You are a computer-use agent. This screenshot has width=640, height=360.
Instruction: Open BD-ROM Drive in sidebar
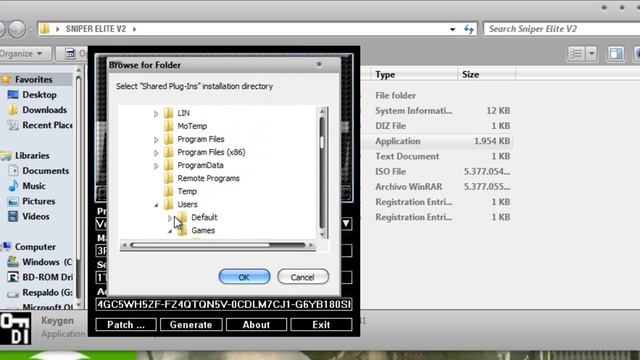coord(47,277)
